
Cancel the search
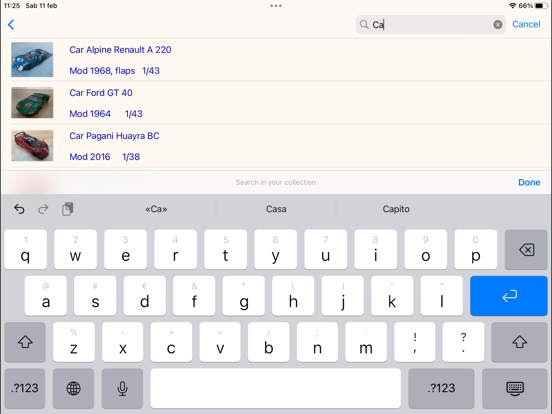pos(526,24)
